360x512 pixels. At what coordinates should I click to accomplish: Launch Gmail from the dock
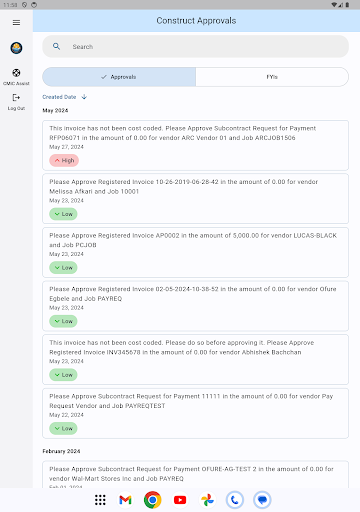[125, 500]
